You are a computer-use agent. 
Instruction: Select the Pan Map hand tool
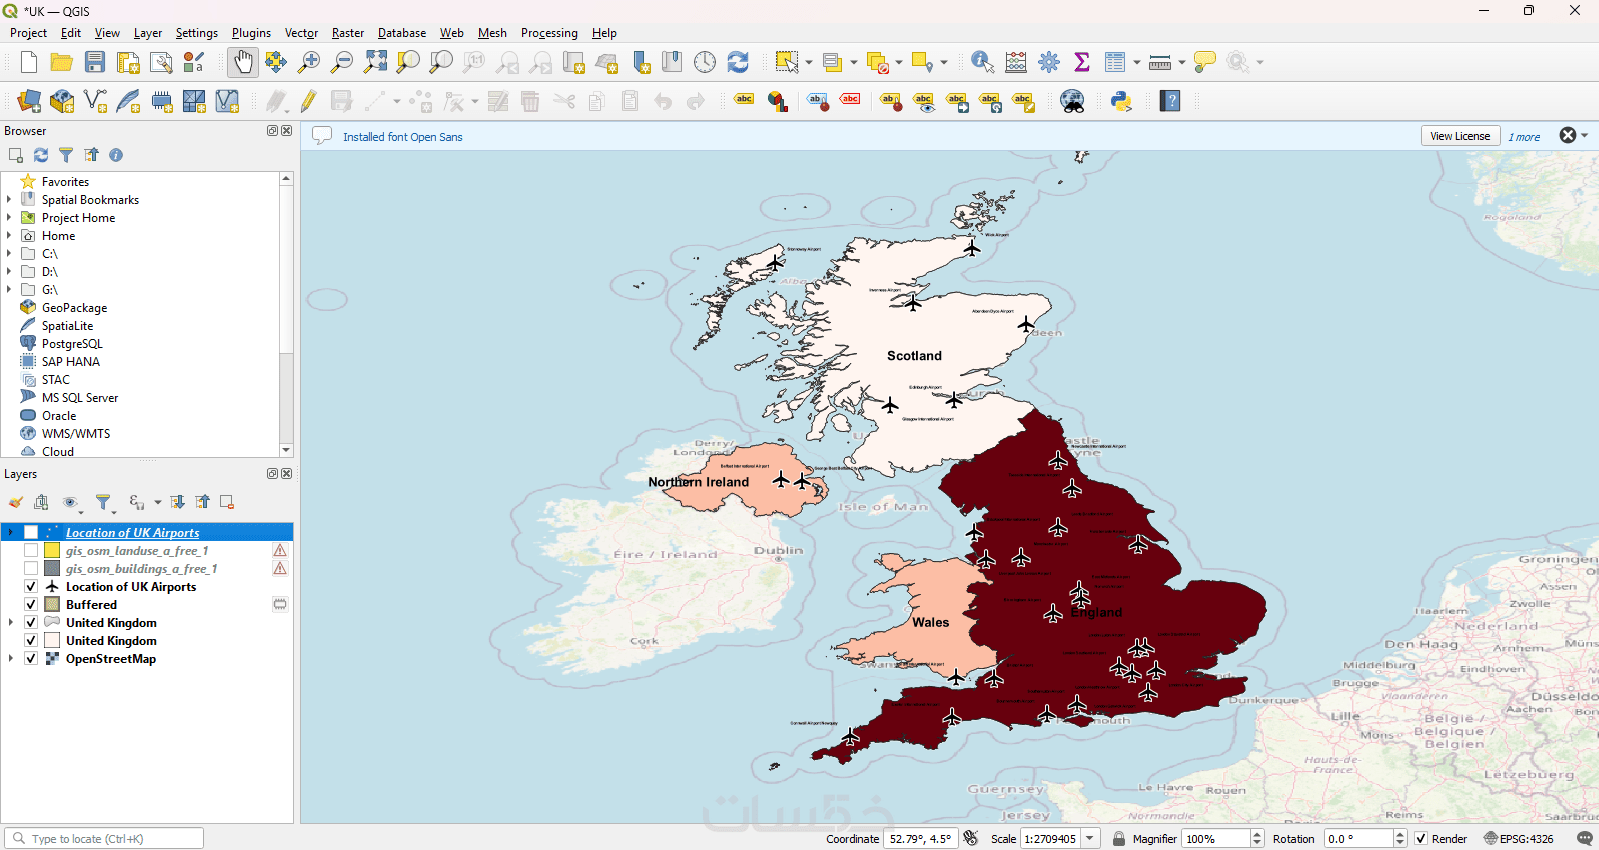242,62
